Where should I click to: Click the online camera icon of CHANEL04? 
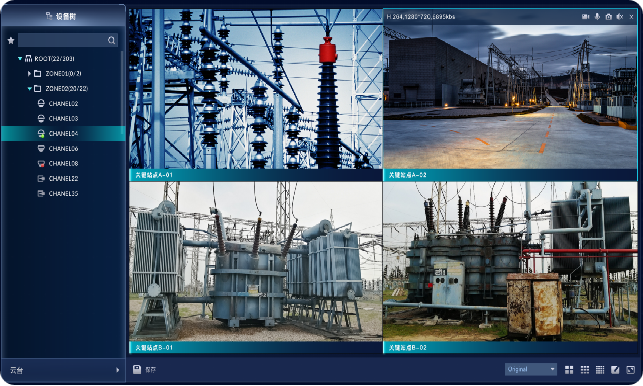click(x=41, y=133)
